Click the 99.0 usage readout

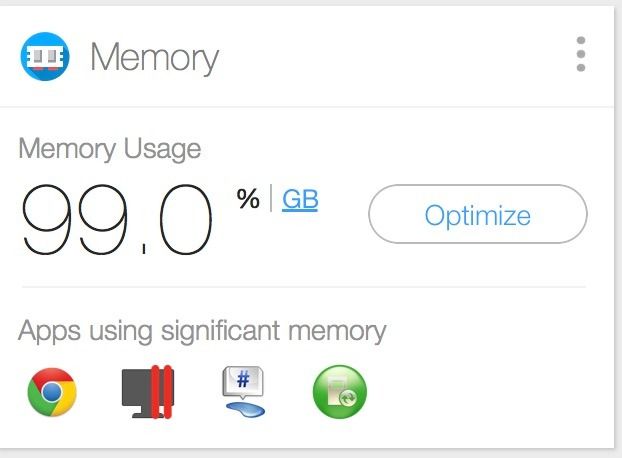(117, 219)
